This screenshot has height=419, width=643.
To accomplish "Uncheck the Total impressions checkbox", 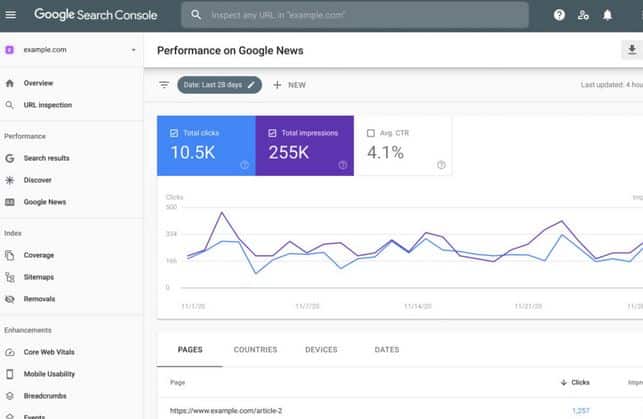I will (x=272, y=133).
